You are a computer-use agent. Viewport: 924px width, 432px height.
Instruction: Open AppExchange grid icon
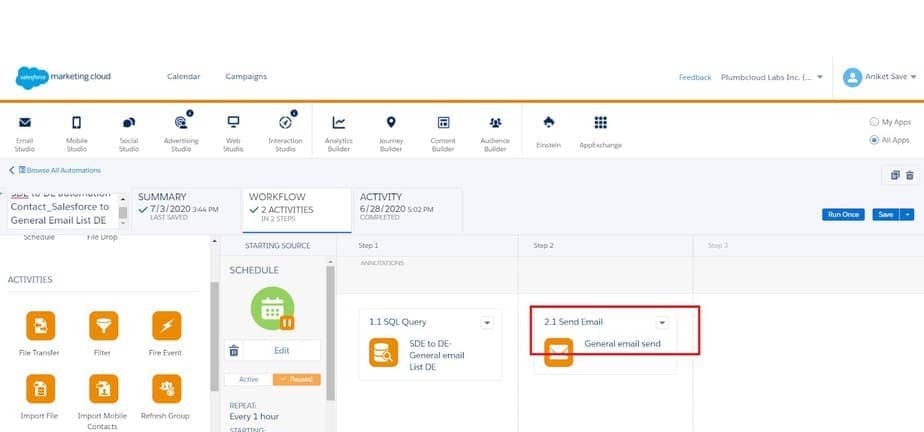pos(600,123)
